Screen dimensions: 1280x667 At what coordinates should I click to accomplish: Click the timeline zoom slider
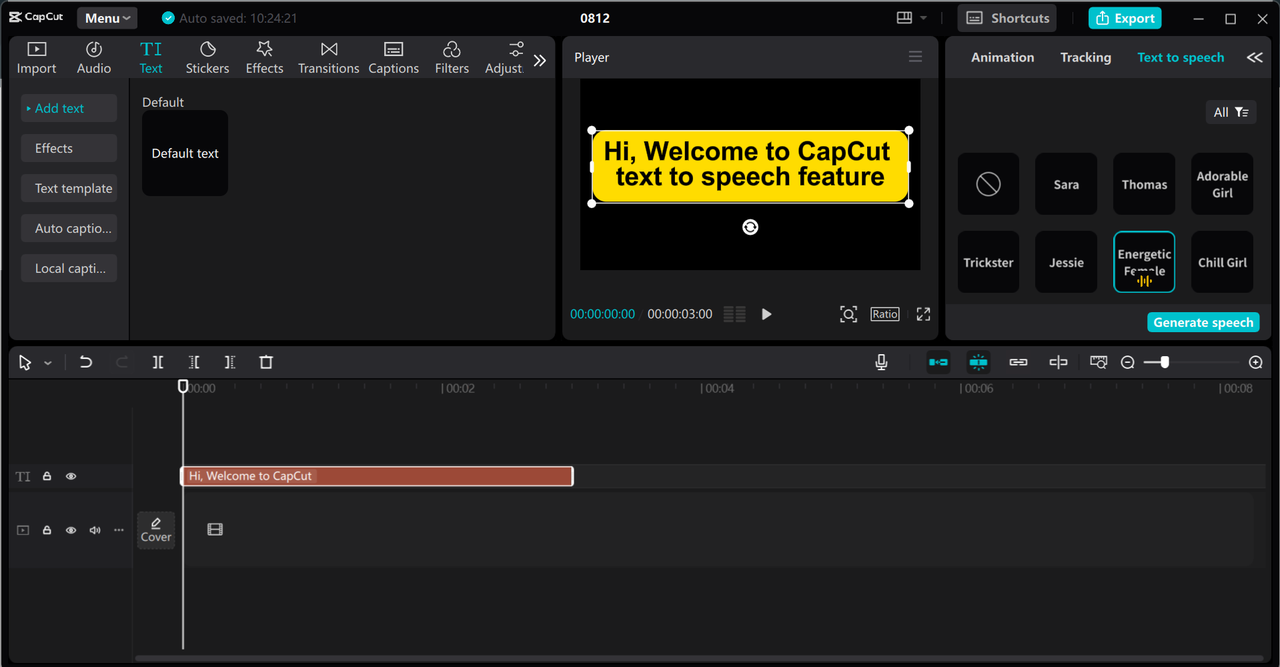tap(1189, 362)
